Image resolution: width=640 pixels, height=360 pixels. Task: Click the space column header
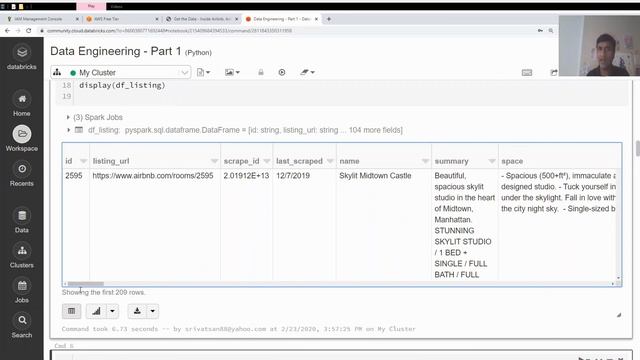click(512, 161)
